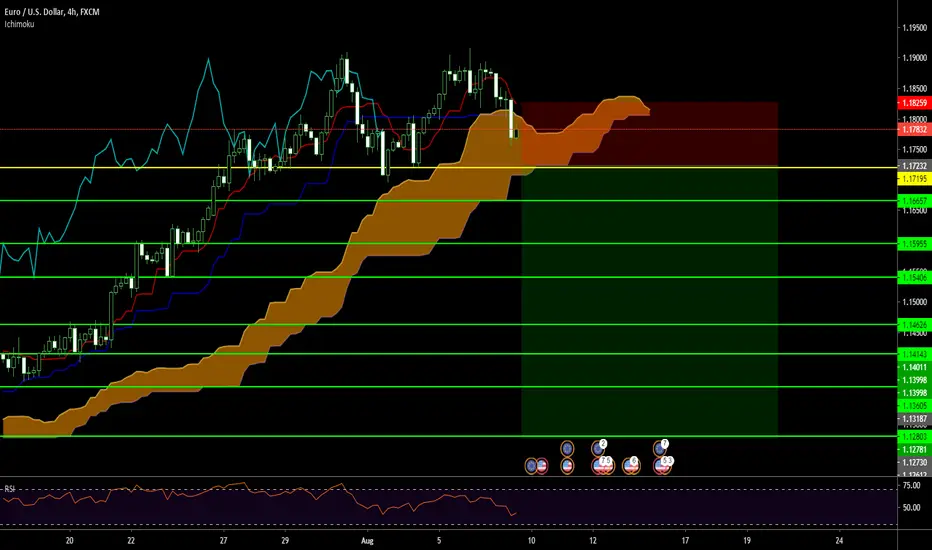
Task: Click date 24 on the time axis
Action: [x=839, y=540]
